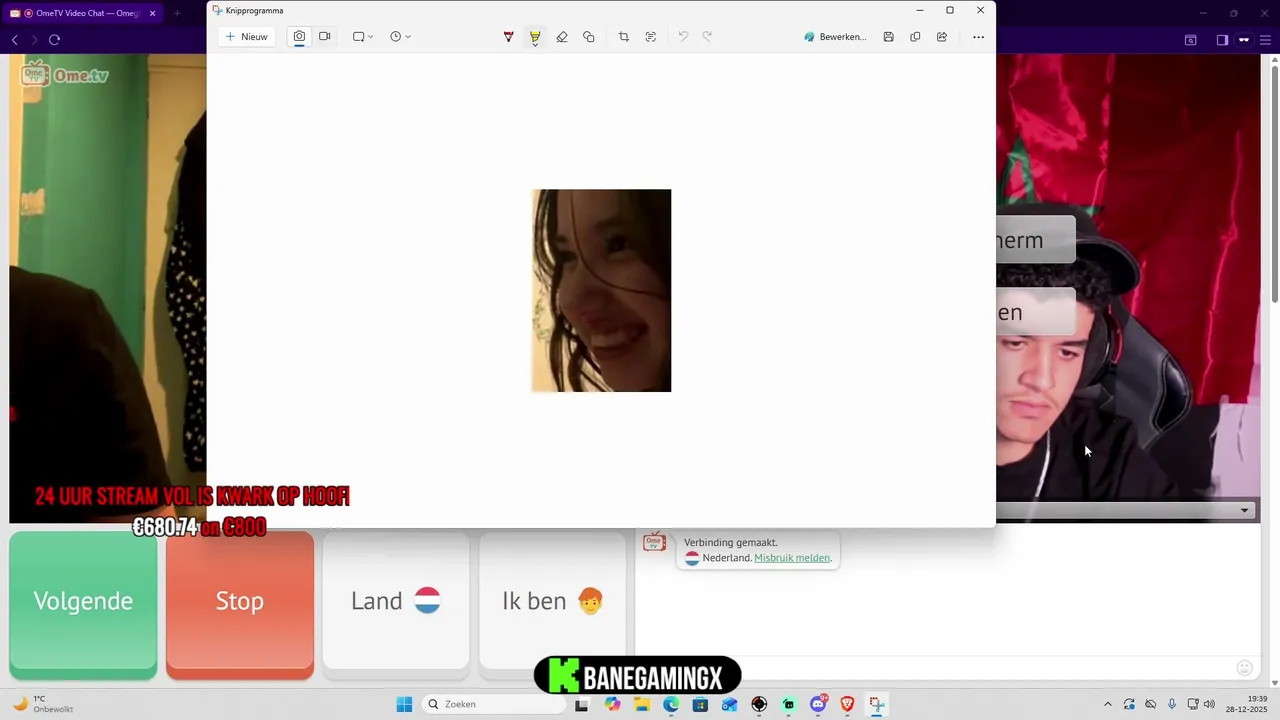The width and height of the screenshot is (1280, 720).
Task: Open File Explorer from taskbar
Action: click(642, 704)
